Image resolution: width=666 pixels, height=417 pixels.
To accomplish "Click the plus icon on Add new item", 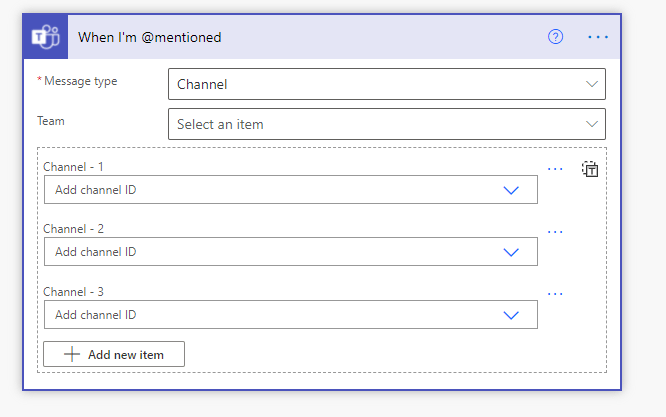I will (x=71, y=354).
